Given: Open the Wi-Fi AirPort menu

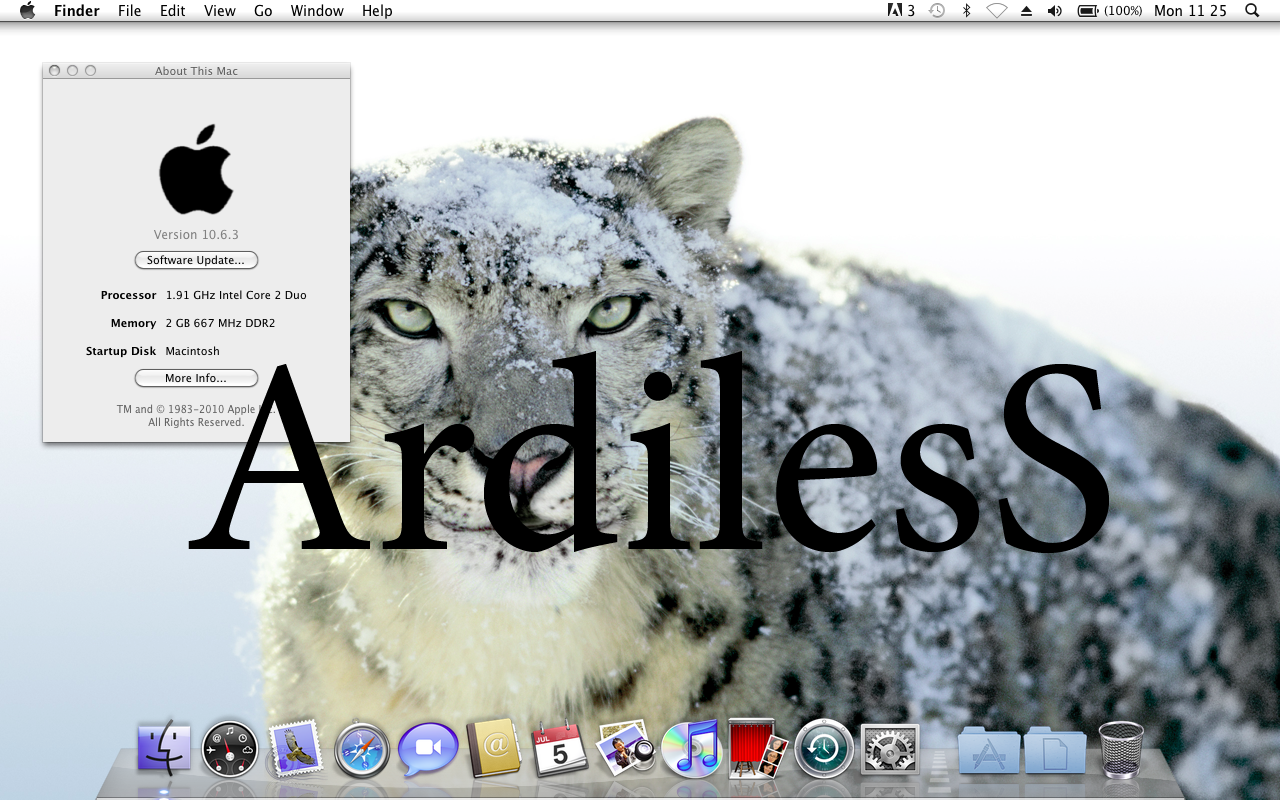Looking at the screenshot, I should coord(996,11).
